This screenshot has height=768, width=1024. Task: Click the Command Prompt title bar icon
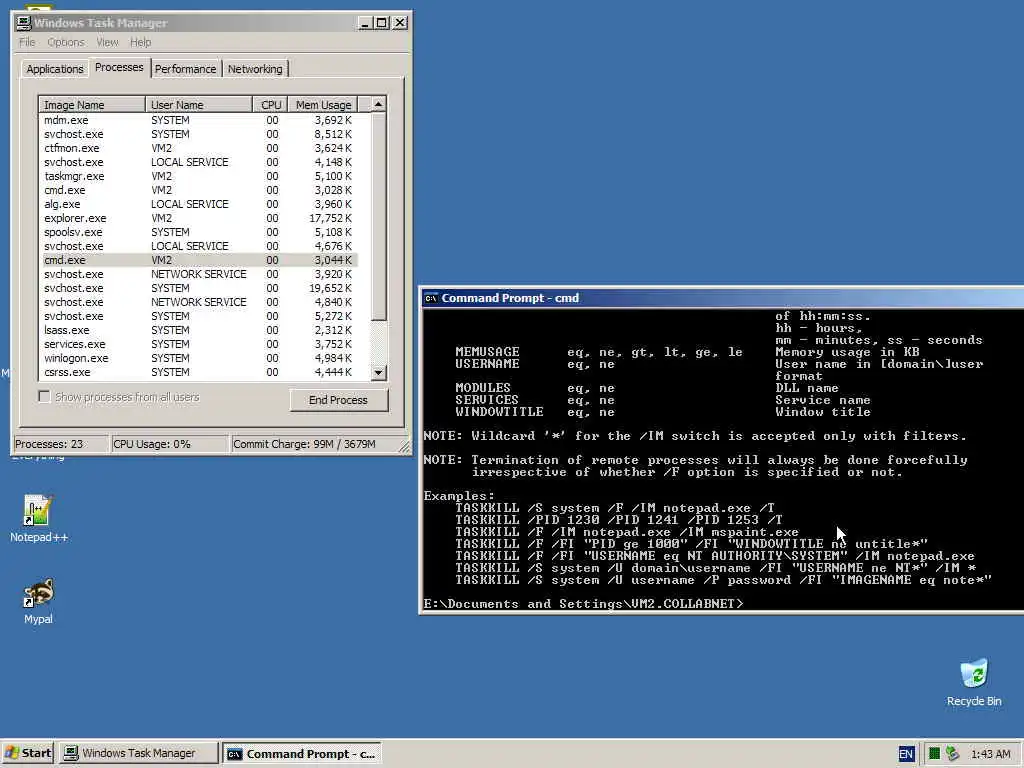(x=431, y=298)
